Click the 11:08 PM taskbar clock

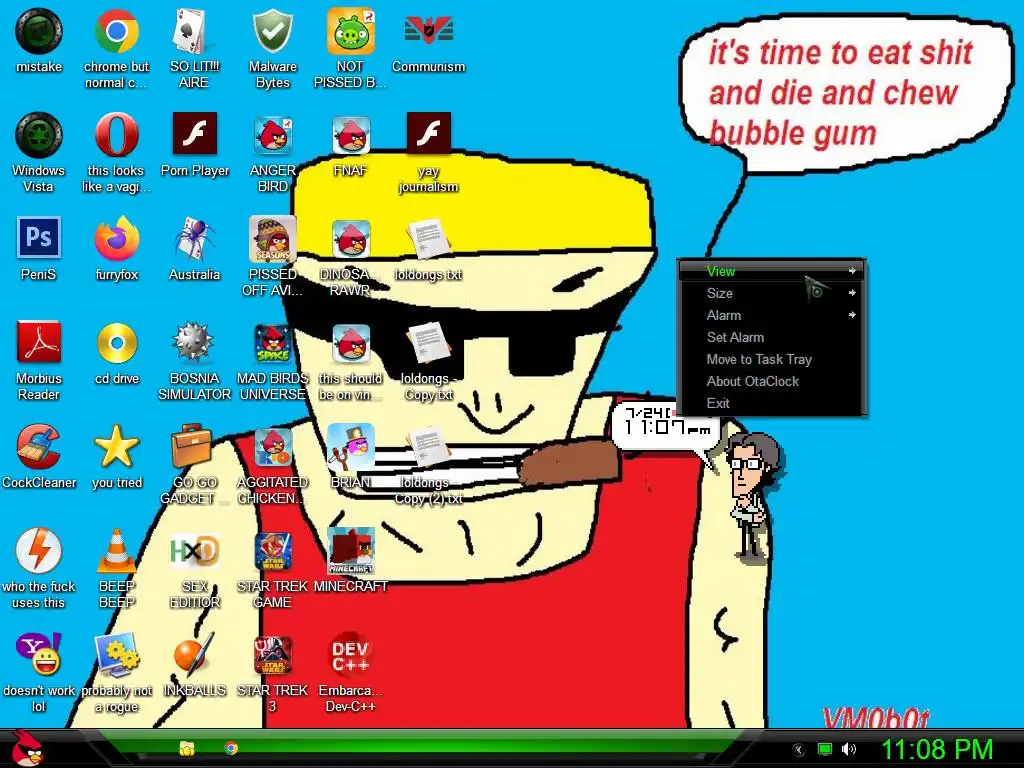937,749
